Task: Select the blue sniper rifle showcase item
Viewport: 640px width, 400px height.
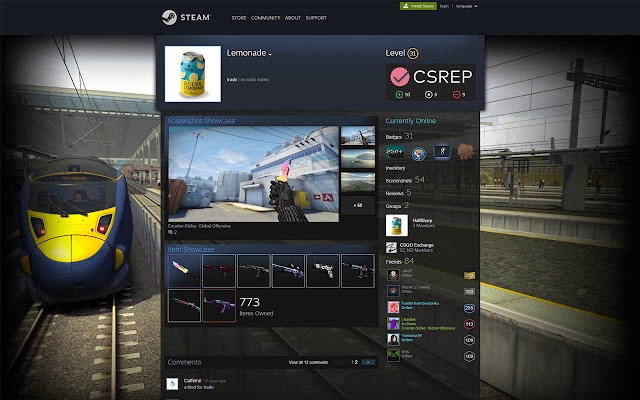Action: point(288,271)
